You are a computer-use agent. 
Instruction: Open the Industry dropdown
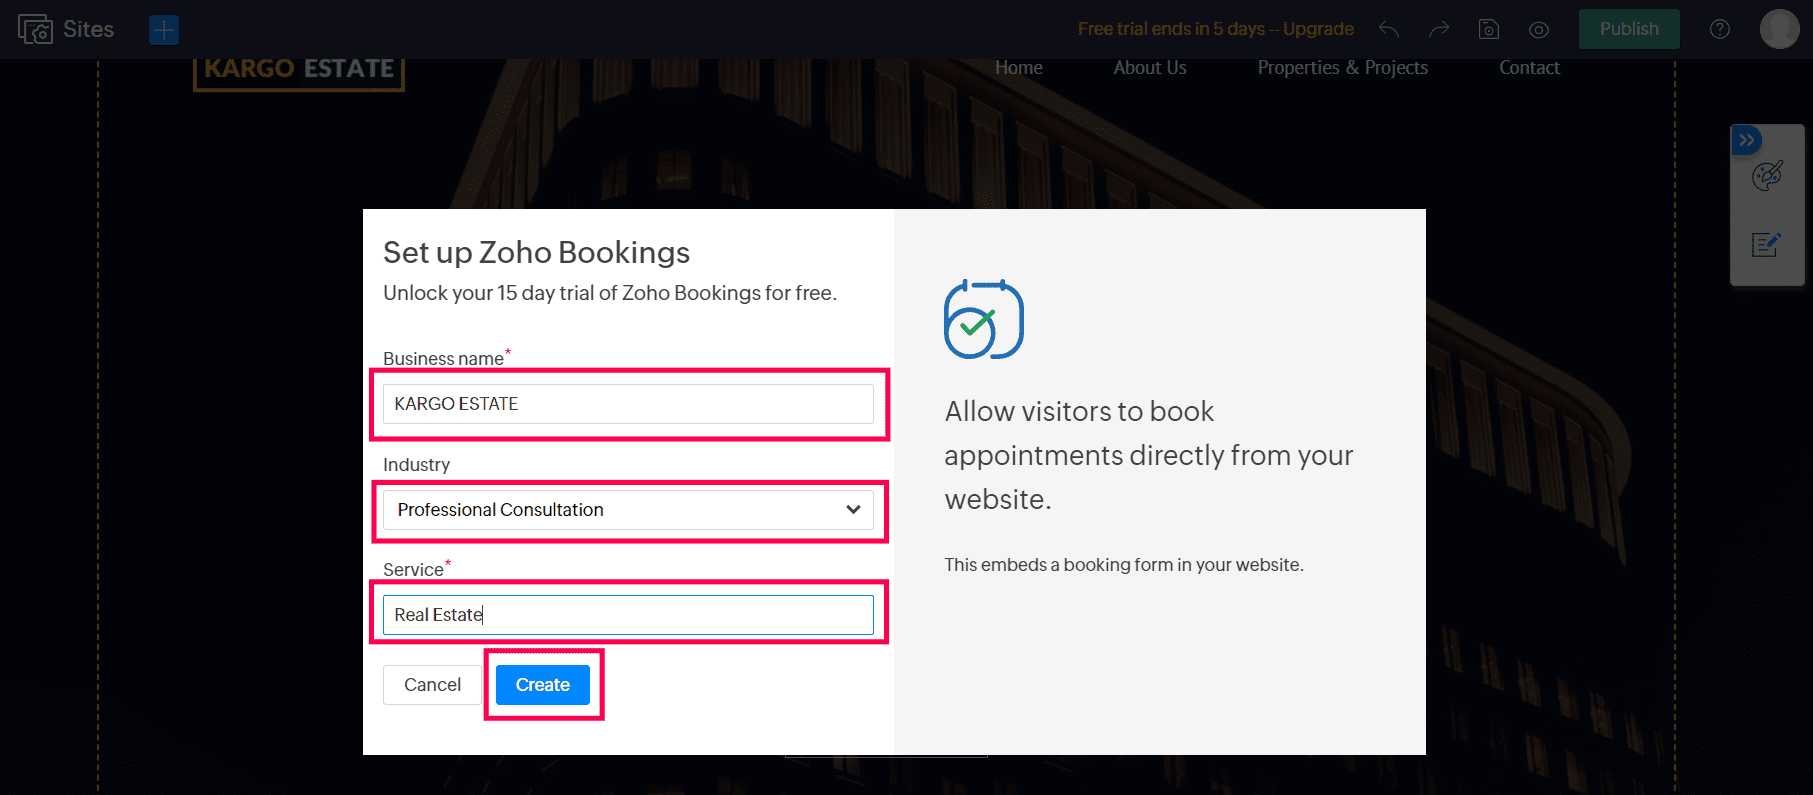pos(628,510)
